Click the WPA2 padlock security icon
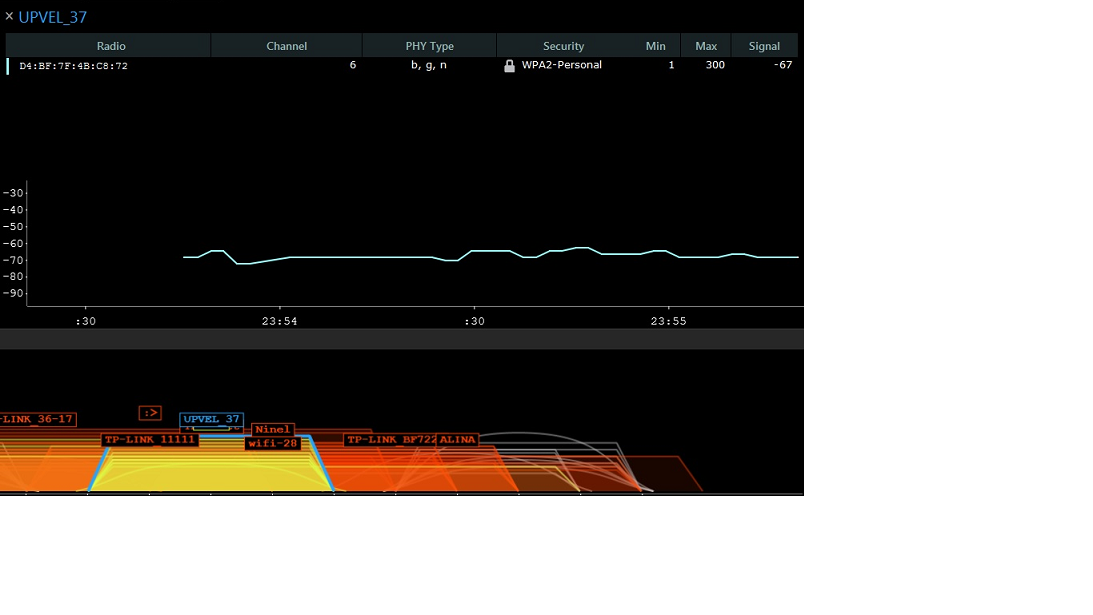Viewport: 1093px width, 615px height. pos(509,66)
